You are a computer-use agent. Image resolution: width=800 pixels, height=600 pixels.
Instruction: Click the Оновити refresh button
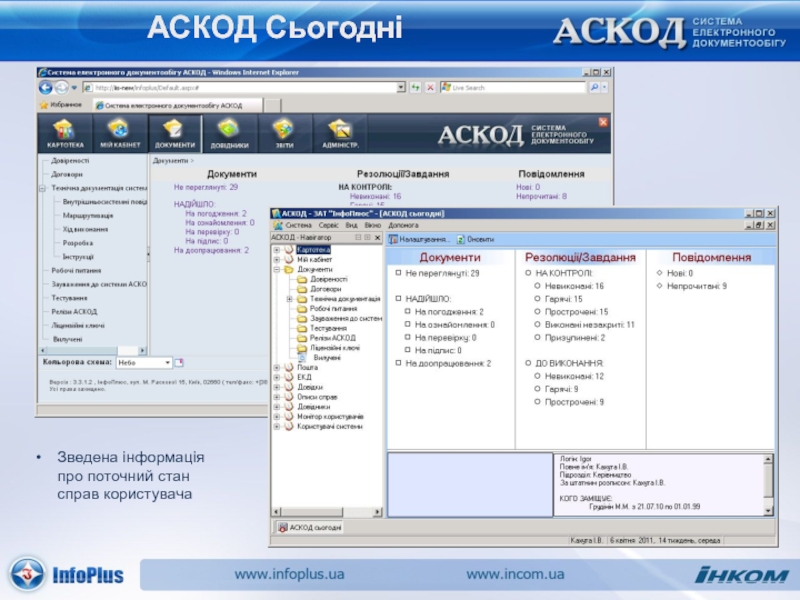point(475,239)
